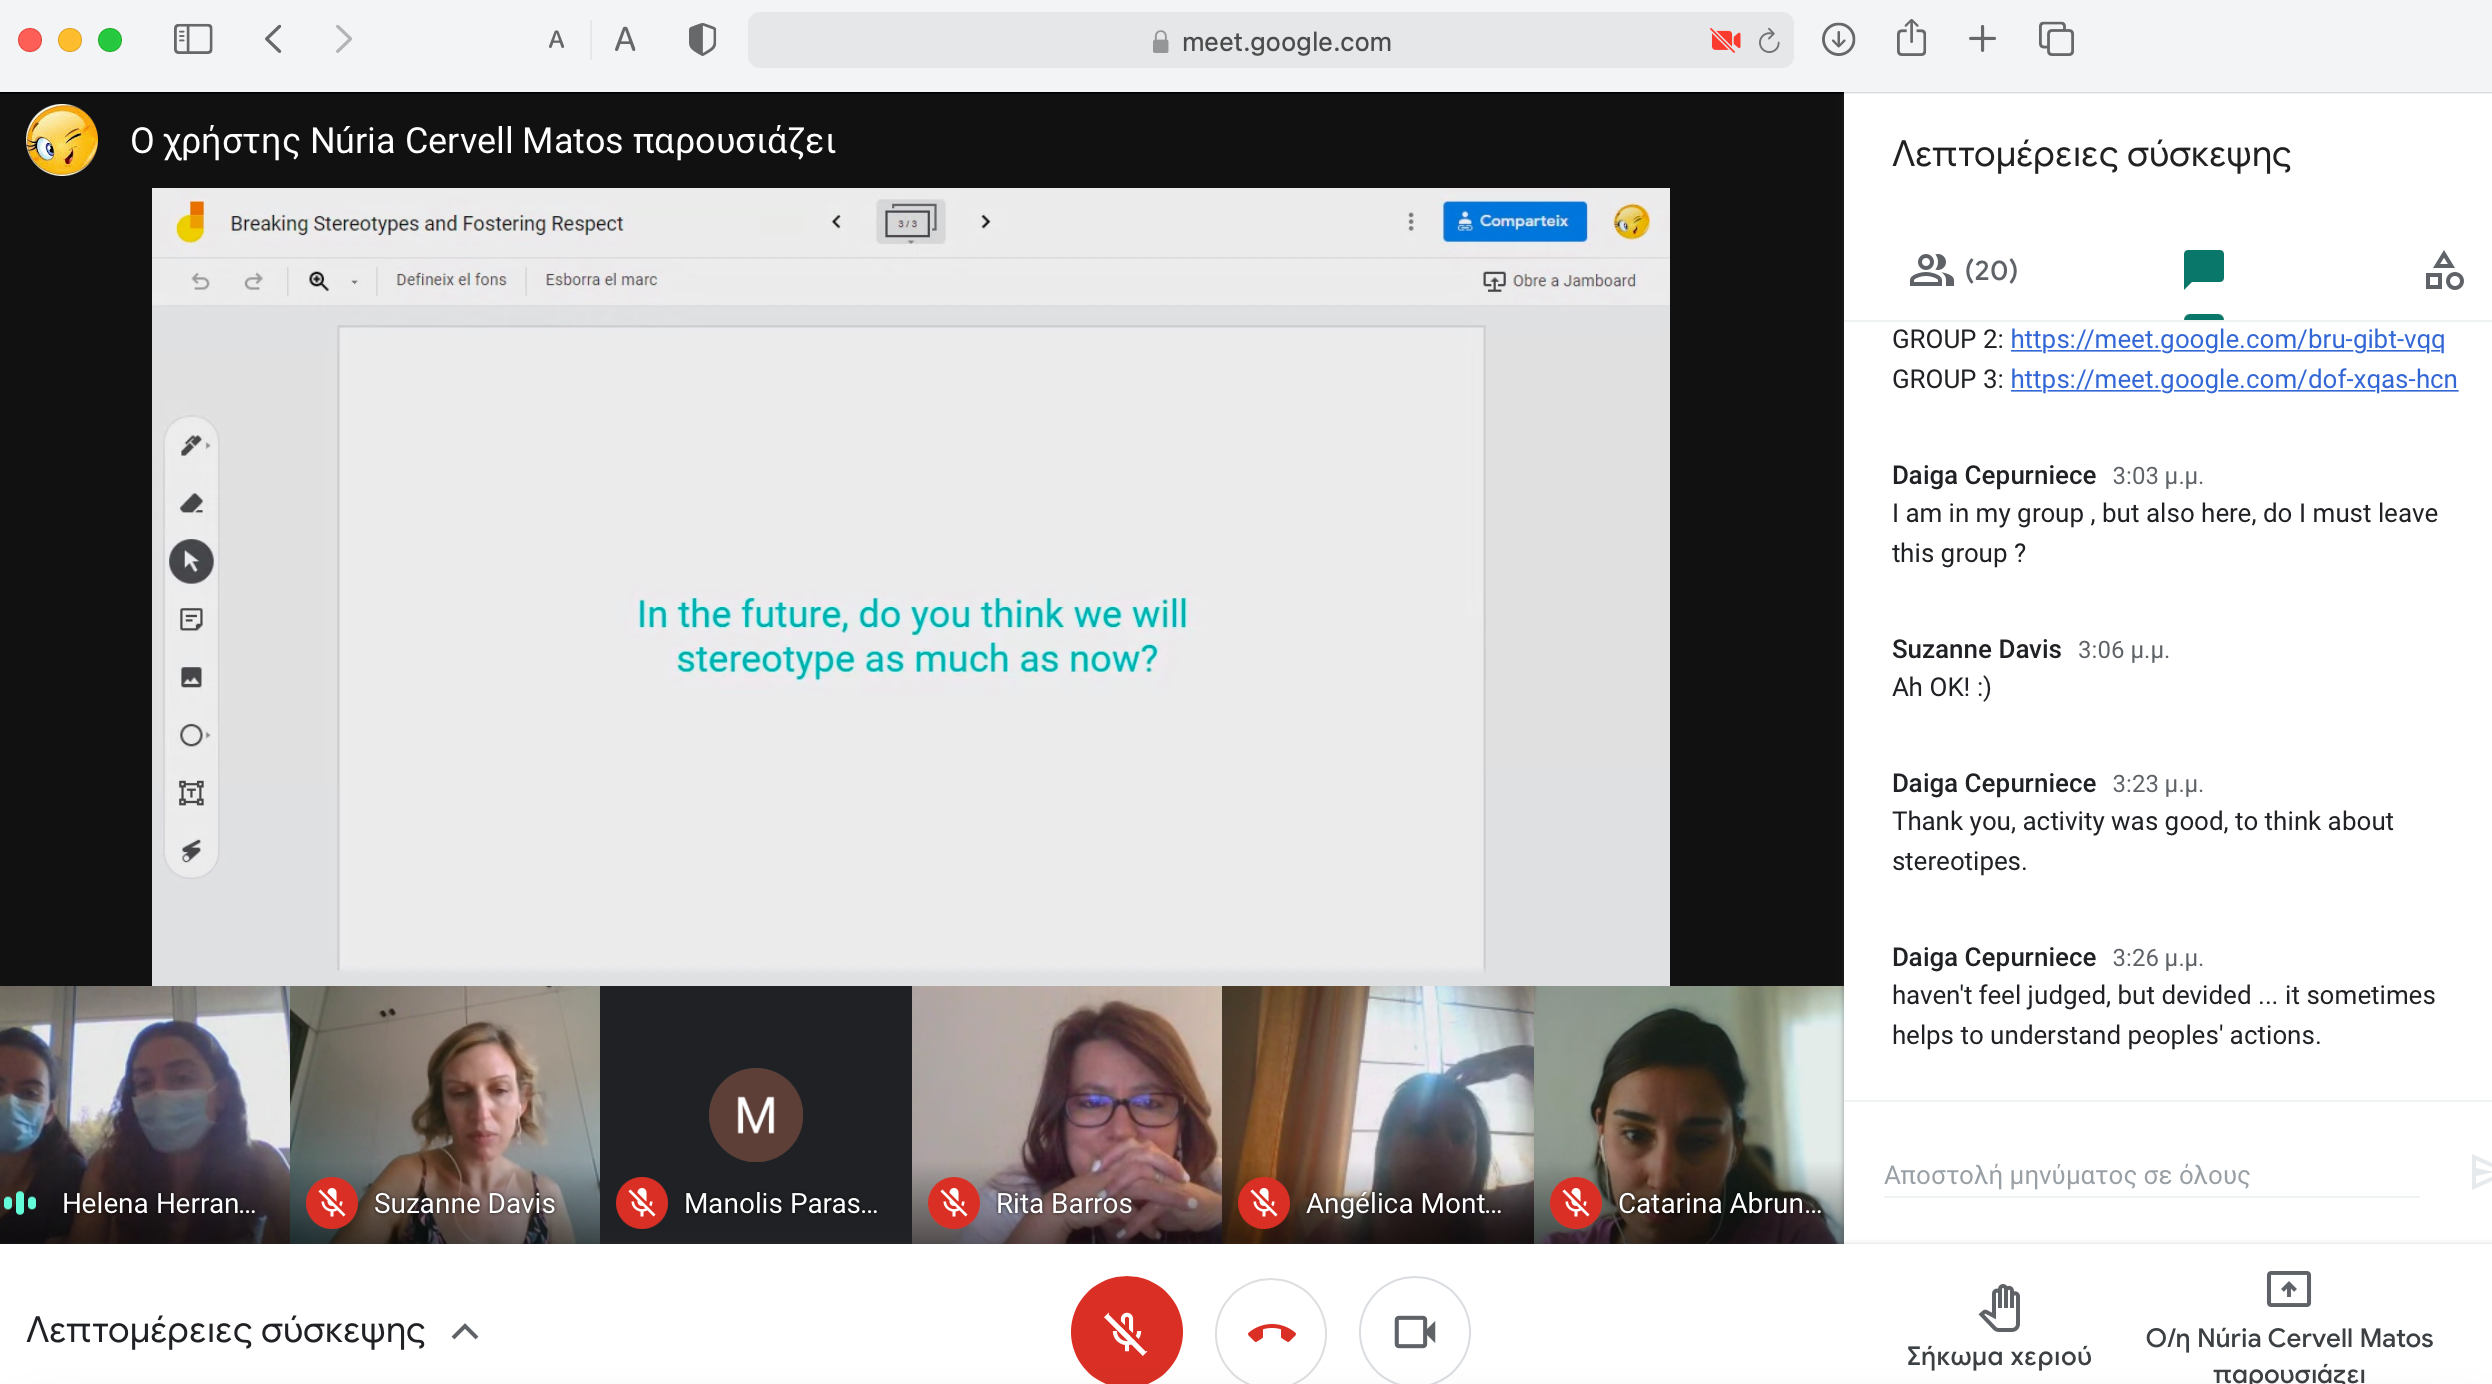Click the Jamboard zoom magnifier
Image resolution: width=2492 pixels, height=1384 pixels.
[x=318, y=281]
